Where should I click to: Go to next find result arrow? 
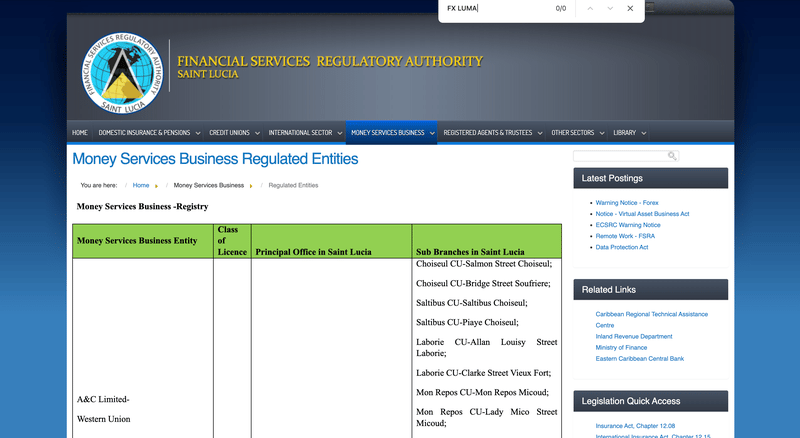[x=610, y=8]
